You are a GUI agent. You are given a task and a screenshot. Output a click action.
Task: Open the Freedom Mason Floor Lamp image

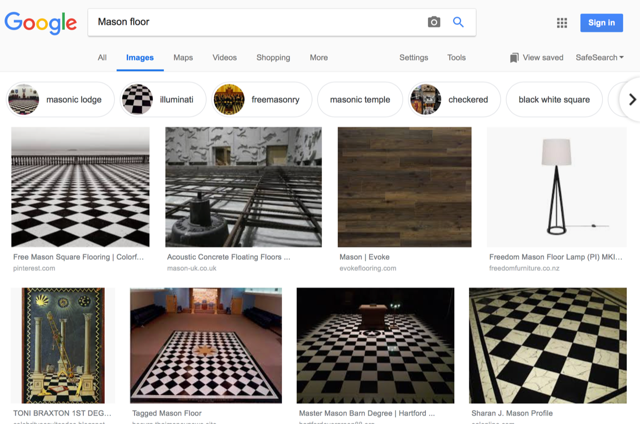pyautogui.click(x=557, y=187)
